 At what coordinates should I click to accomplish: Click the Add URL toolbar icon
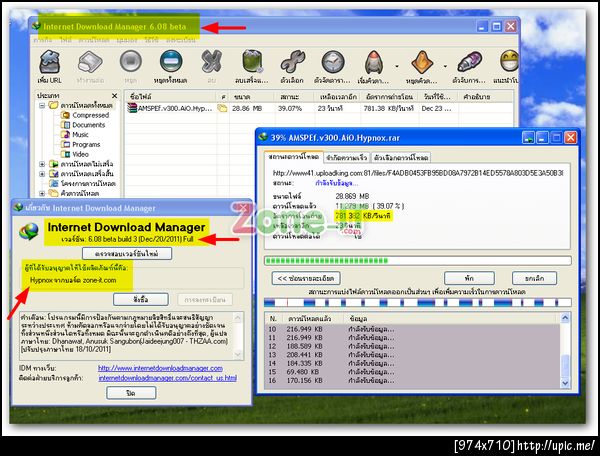point(50,62)
